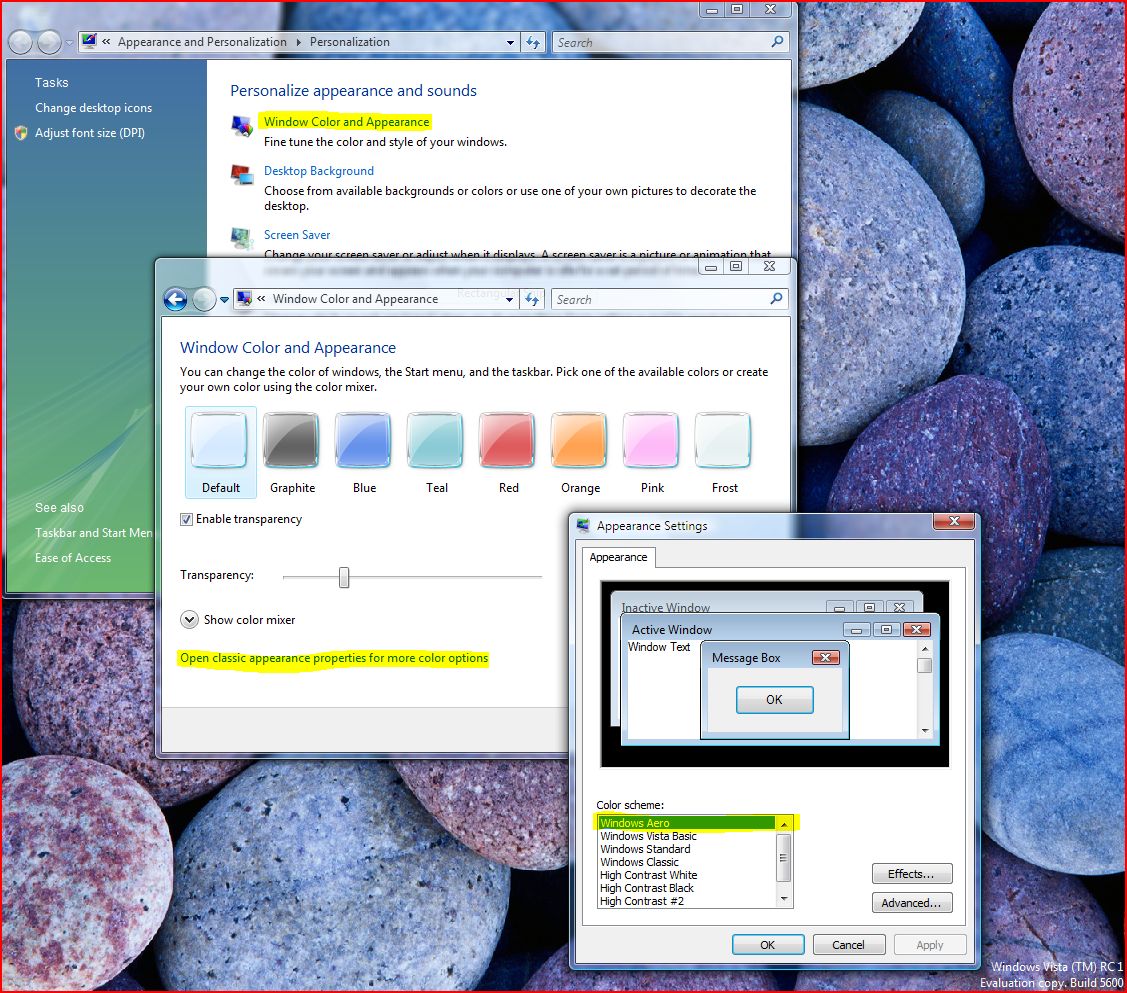Viewport: 1127px width, 993px height.
Task: Click OK in Appearance Settings
Action: point(768,944)
